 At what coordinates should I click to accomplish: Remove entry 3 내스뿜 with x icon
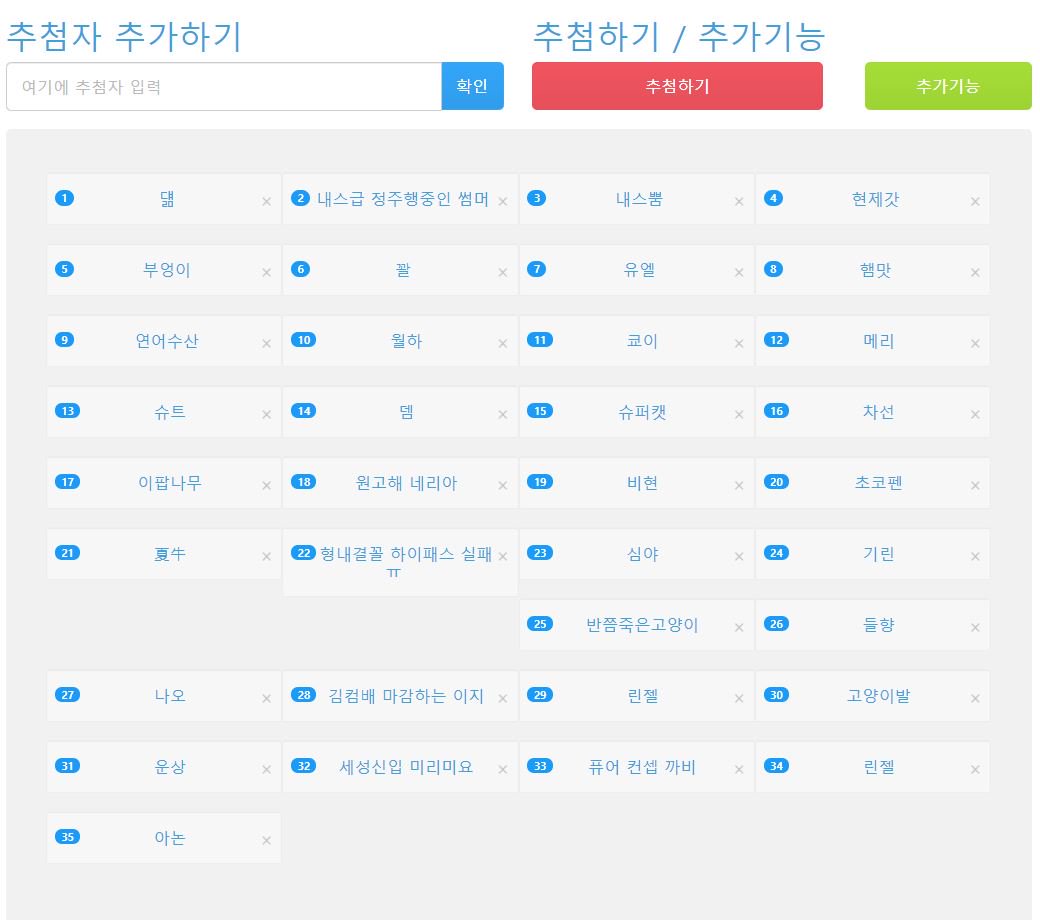click(739, 202)
